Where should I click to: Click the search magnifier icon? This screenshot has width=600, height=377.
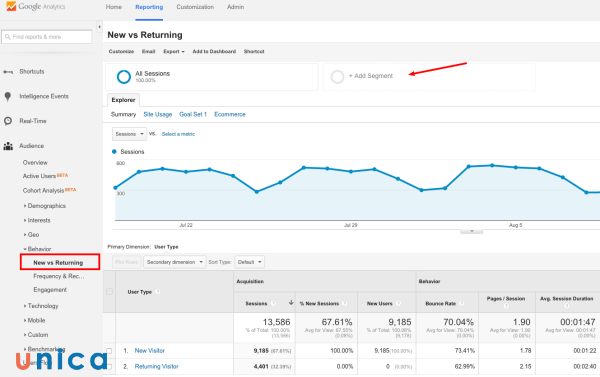coord(8,37)
